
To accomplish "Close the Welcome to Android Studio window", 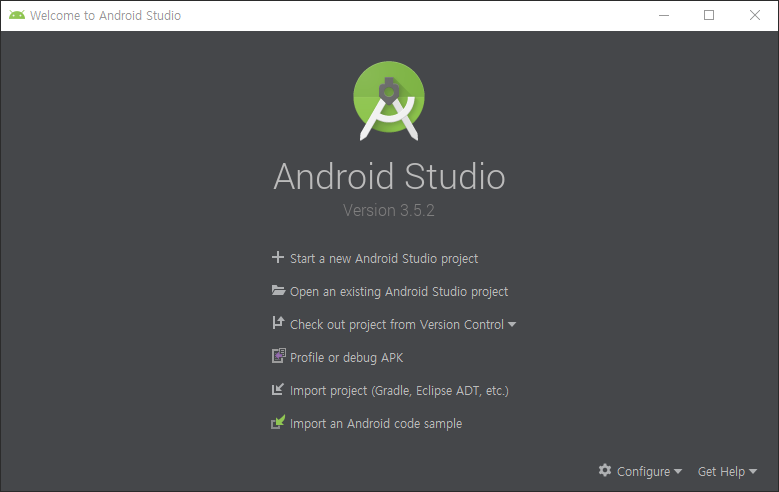I will [755, 15].
